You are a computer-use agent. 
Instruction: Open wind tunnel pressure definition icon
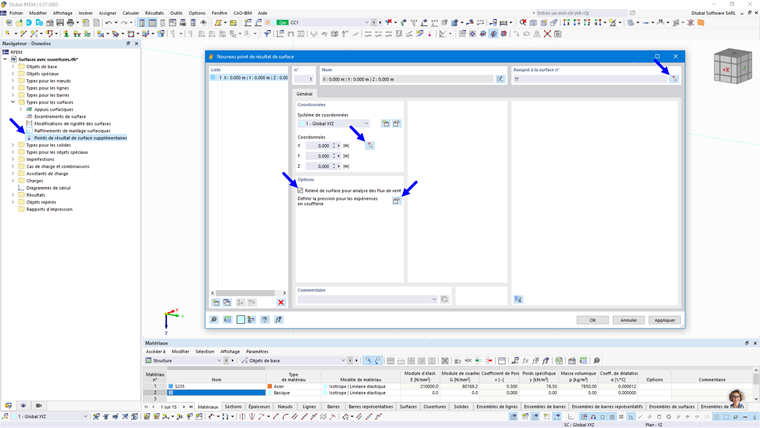pyautogui.click(x=396, y=201)
